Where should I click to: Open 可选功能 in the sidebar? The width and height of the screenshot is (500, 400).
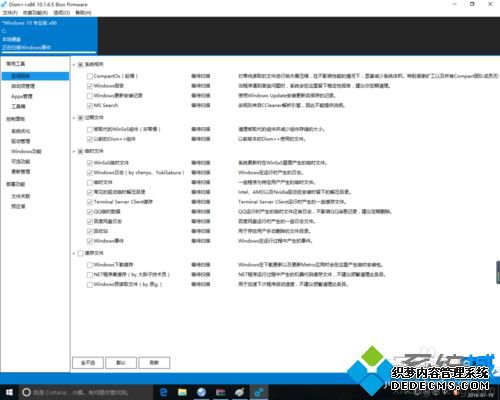coord(21,162)
